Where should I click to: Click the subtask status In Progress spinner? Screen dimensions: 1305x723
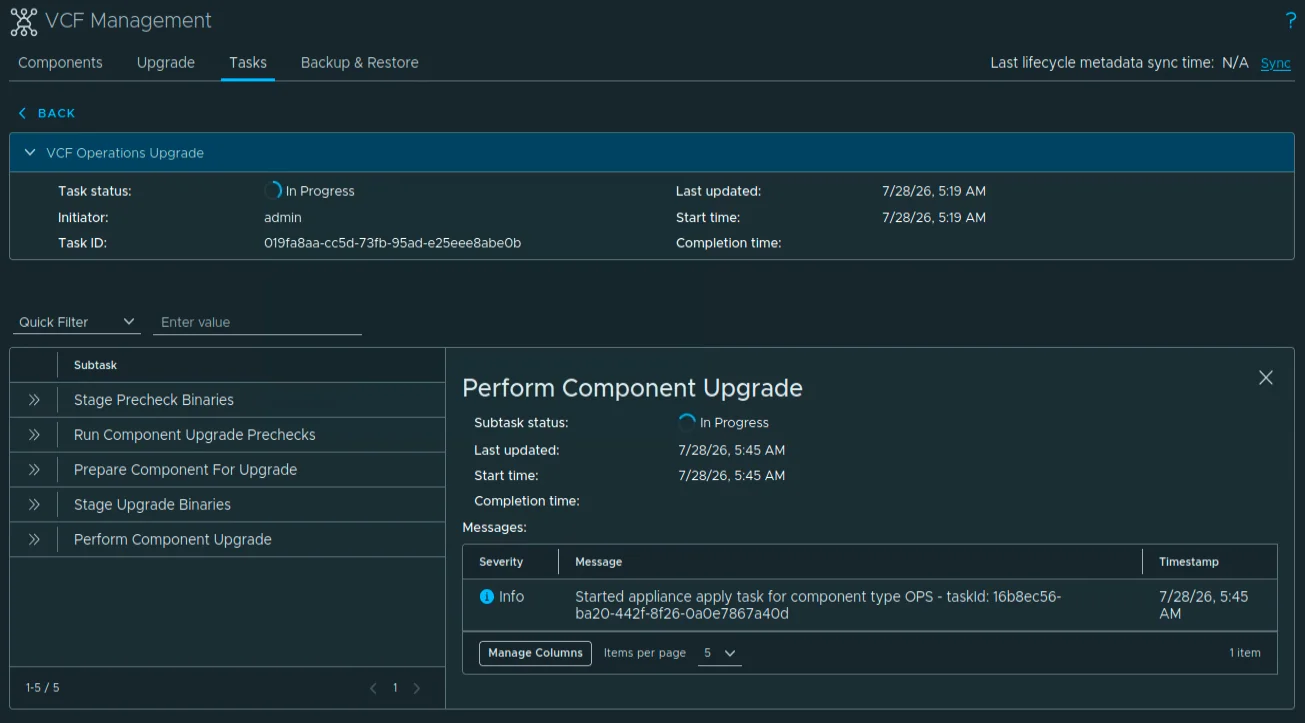(687, 422)
